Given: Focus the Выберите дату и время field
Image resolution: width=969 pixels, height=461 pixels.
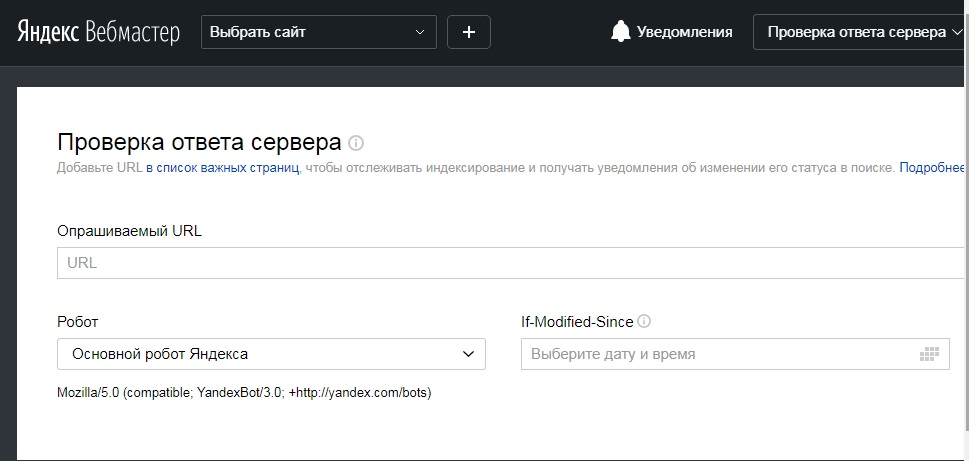Looking at the screenshot, I should [735, 354].
